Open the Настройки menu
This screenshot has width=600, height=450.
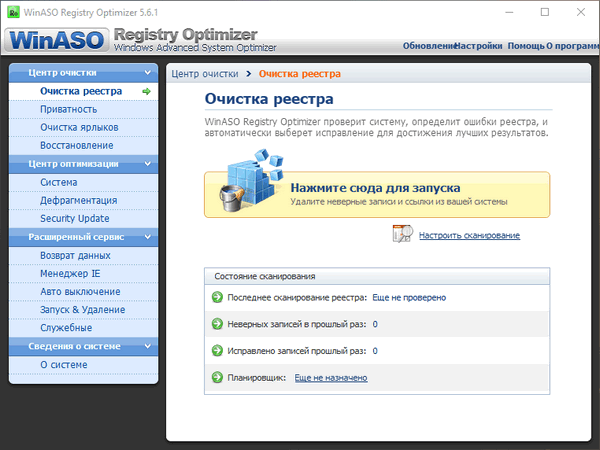(x=479, y=46)
